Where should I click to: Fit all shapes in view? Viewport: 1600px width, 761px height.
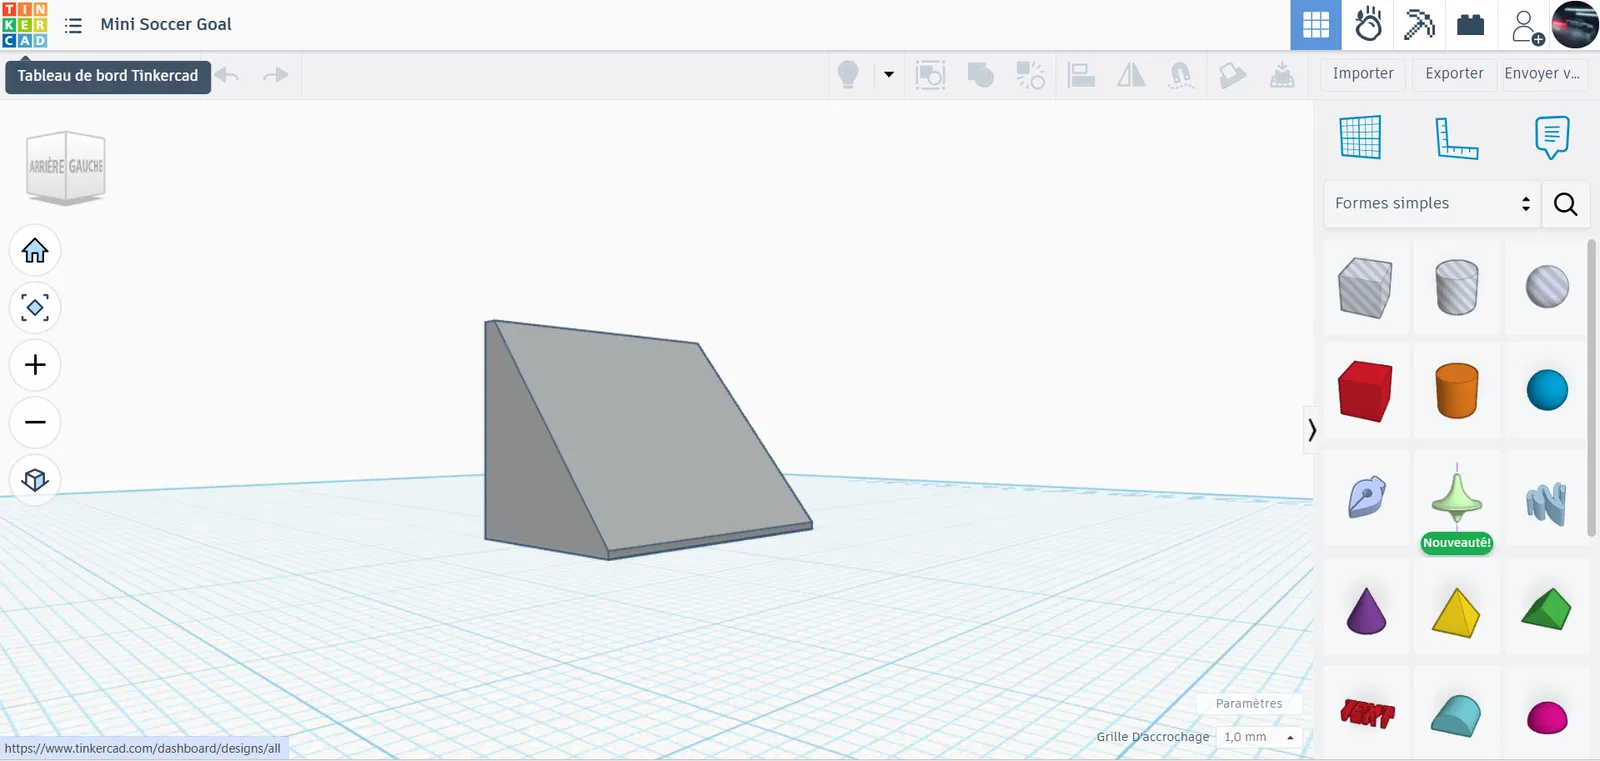click(35, 308)
